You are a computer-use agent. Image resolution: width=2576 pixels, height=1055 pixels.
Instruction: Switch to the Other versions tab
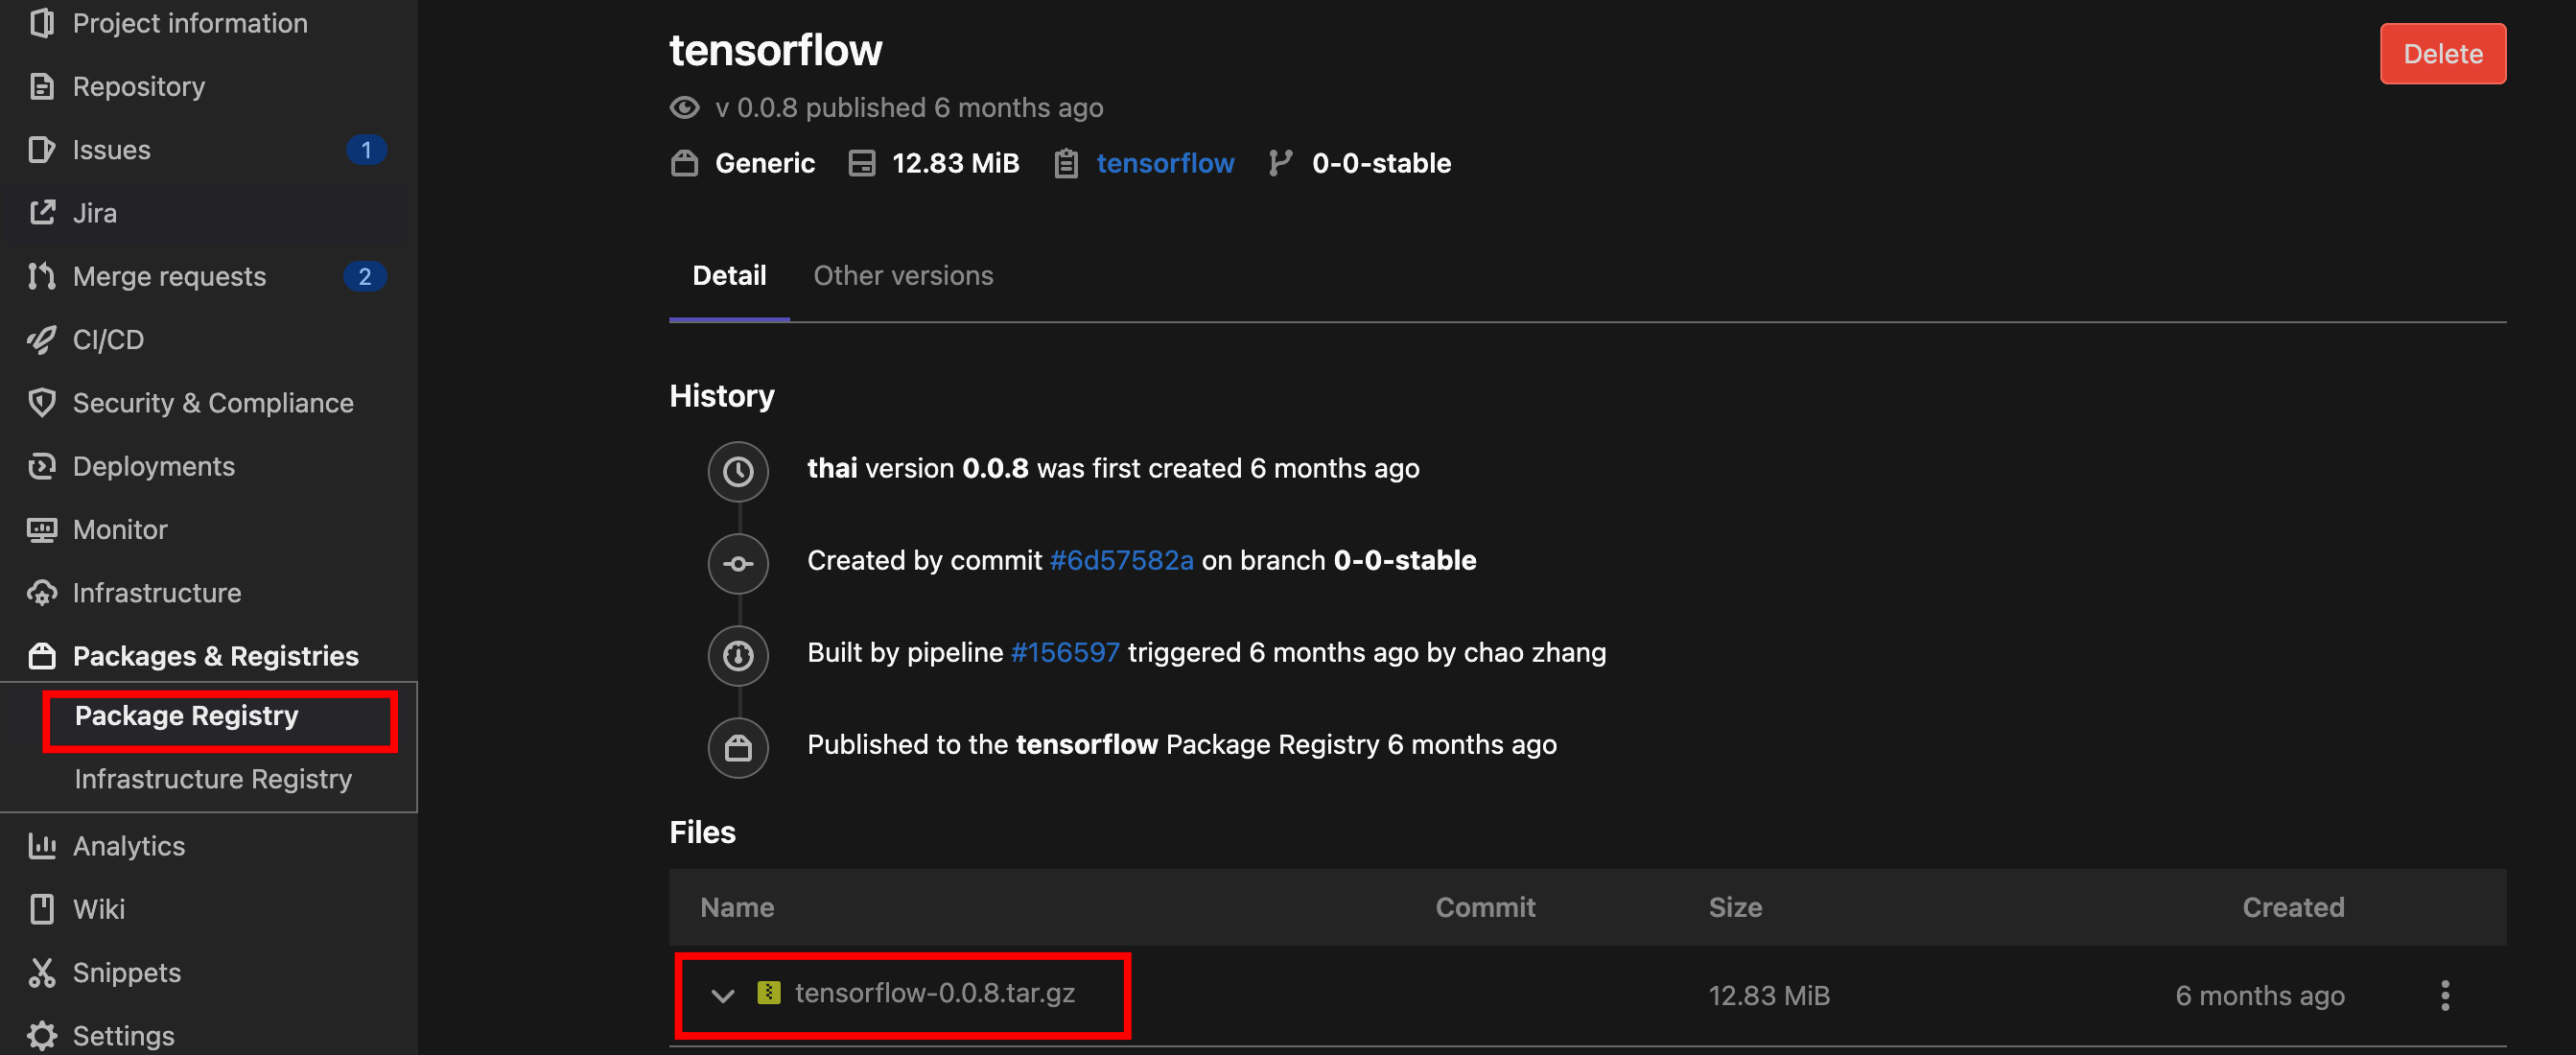pyautogui.click(x=903, y=276)
